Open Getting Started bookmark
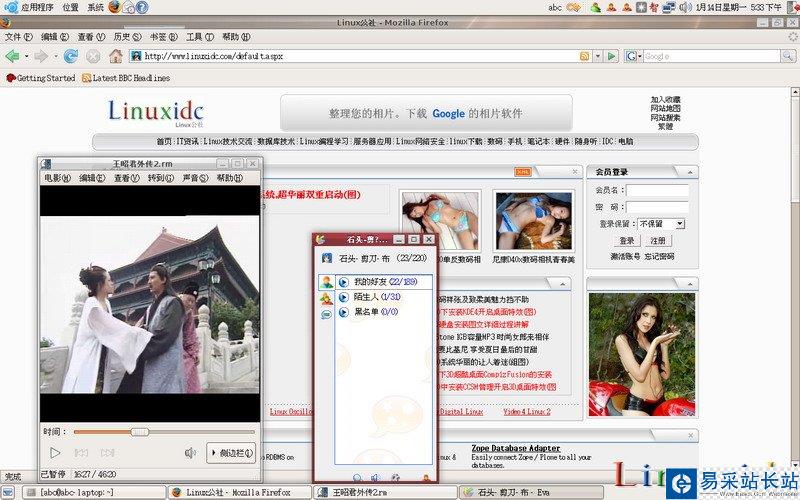The image size is (800, 500). 41,78
